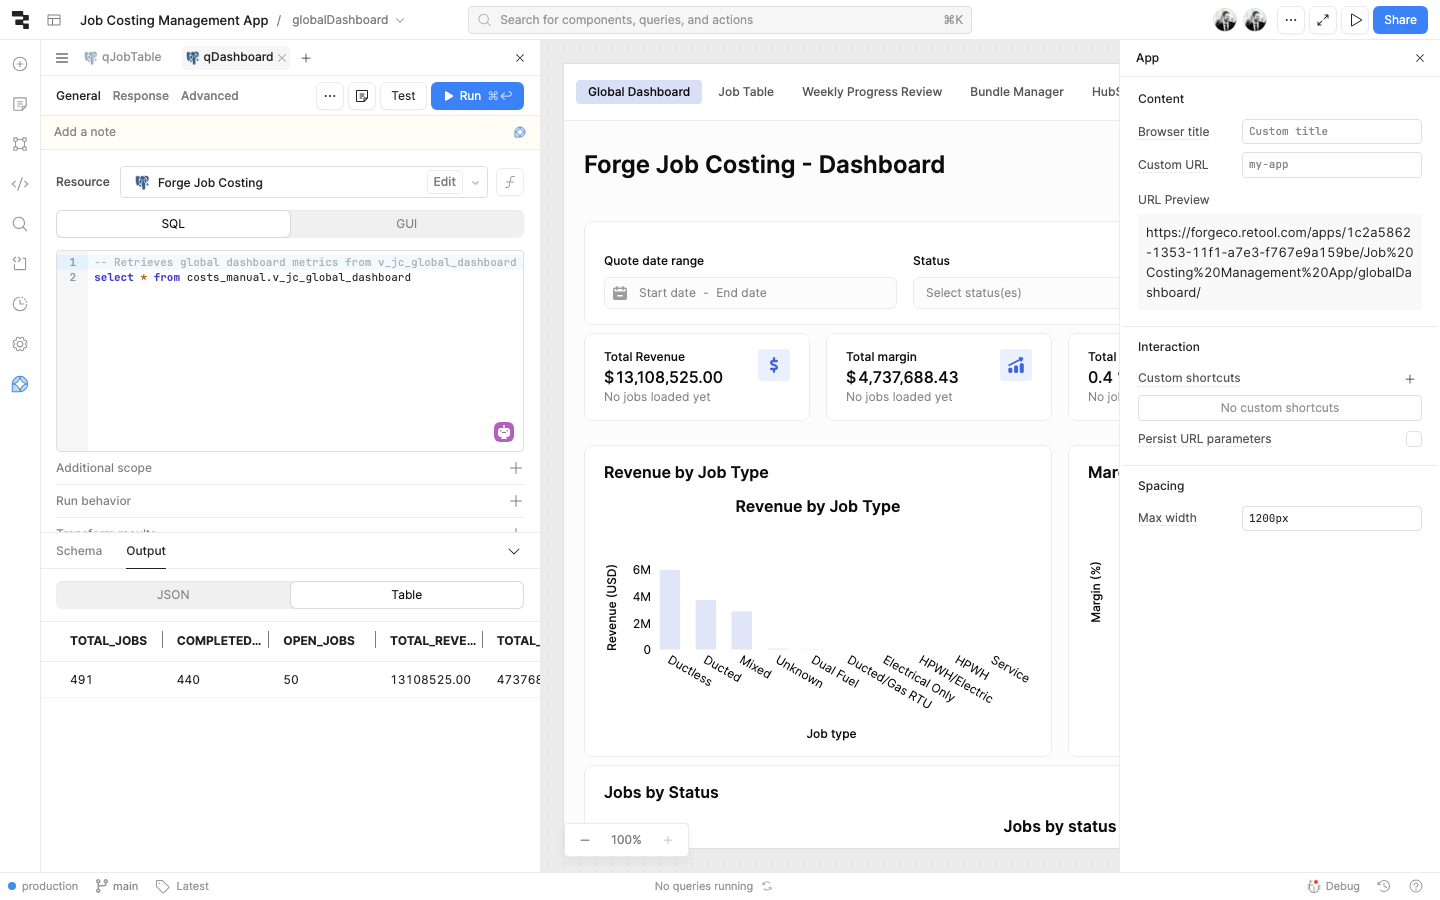Click the AI assistant icon in SQL editor

(x=504, y=432)
